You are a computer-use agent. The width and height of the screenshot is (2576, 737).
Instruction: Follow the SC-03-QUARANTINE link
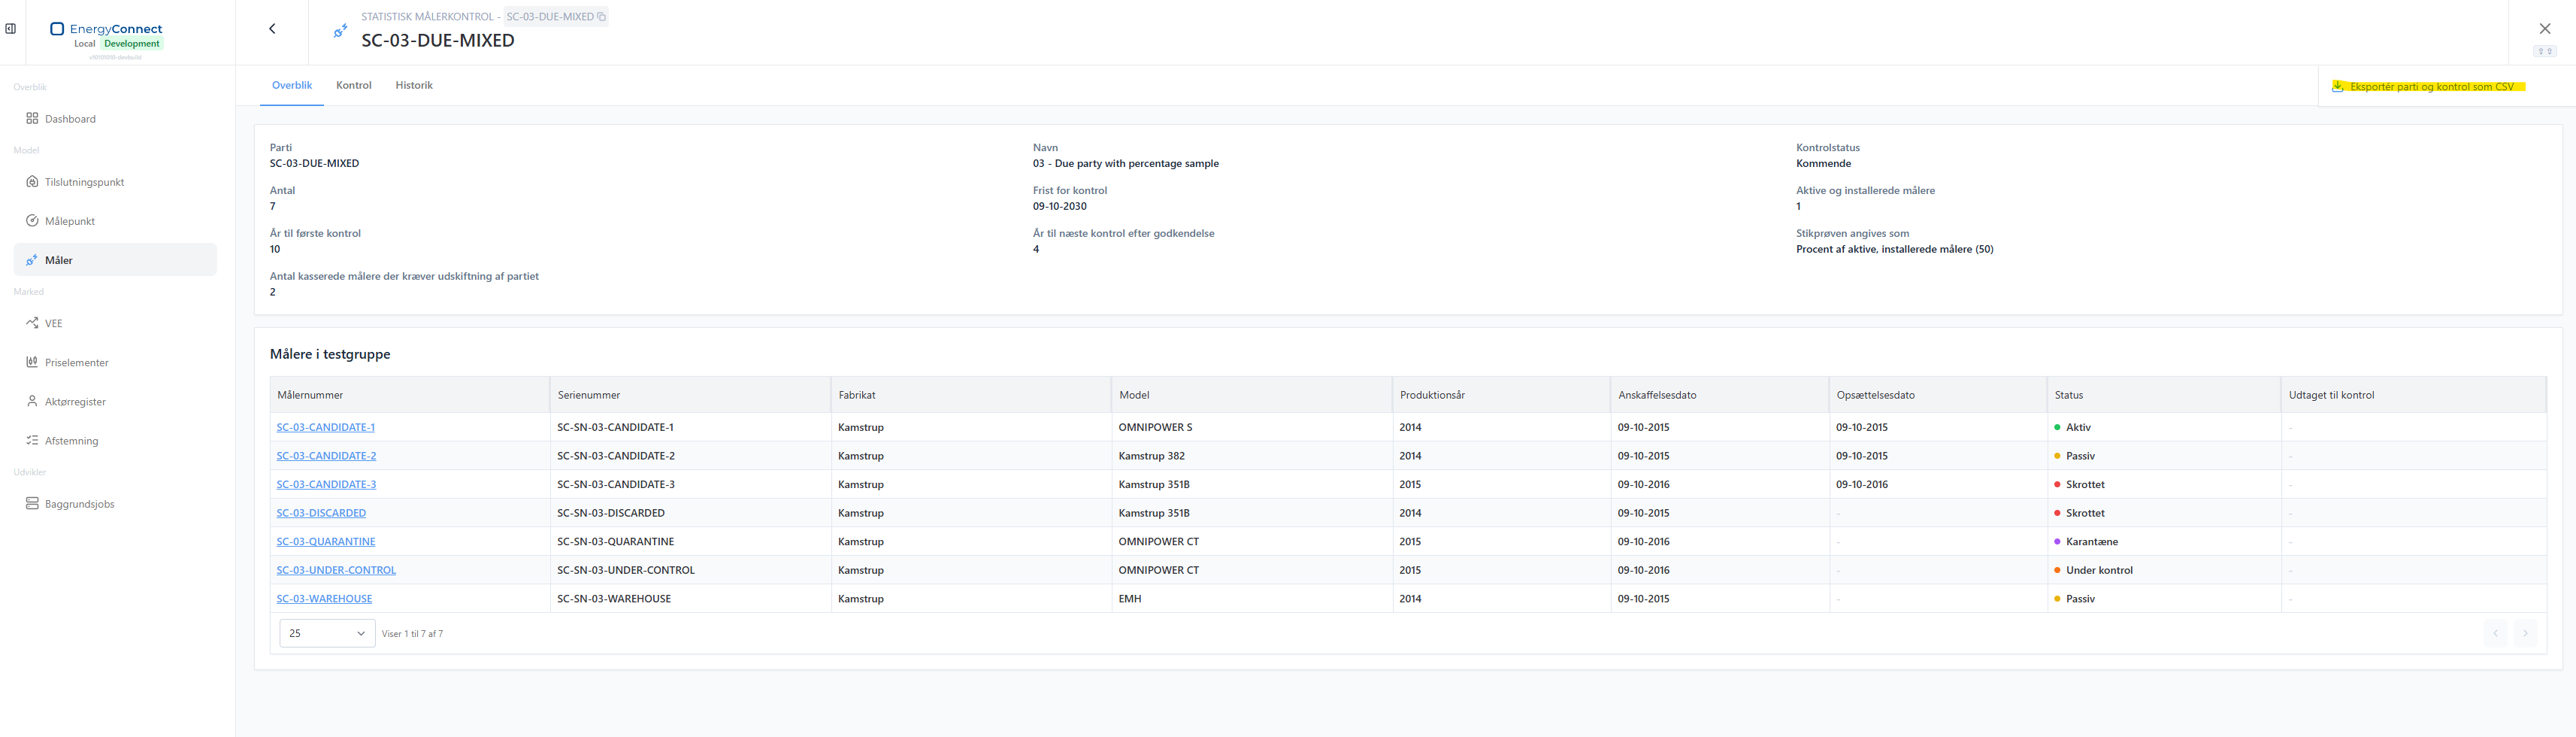326,542
